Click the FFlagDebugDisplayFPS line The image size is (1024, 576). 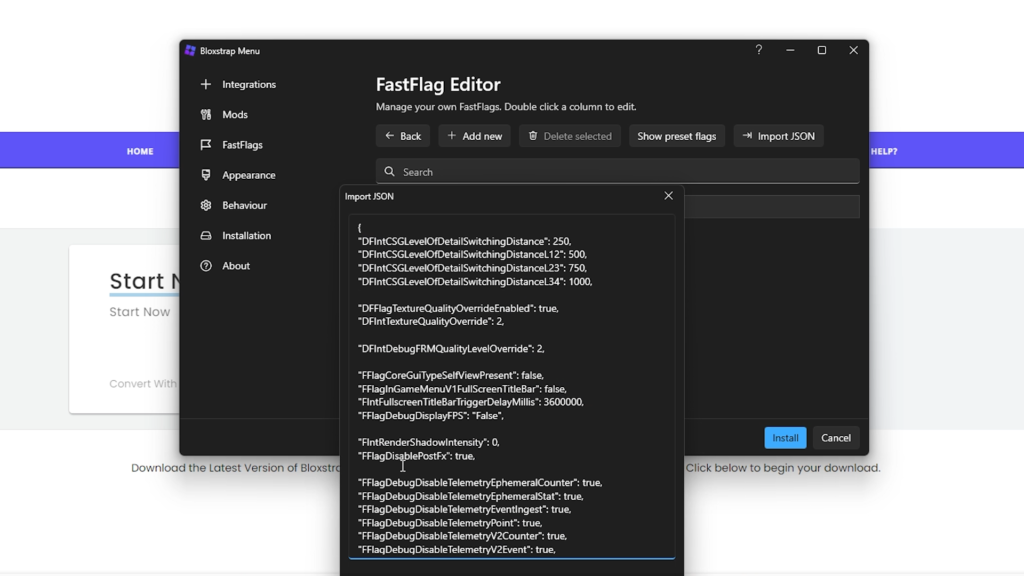coord(431,415)
